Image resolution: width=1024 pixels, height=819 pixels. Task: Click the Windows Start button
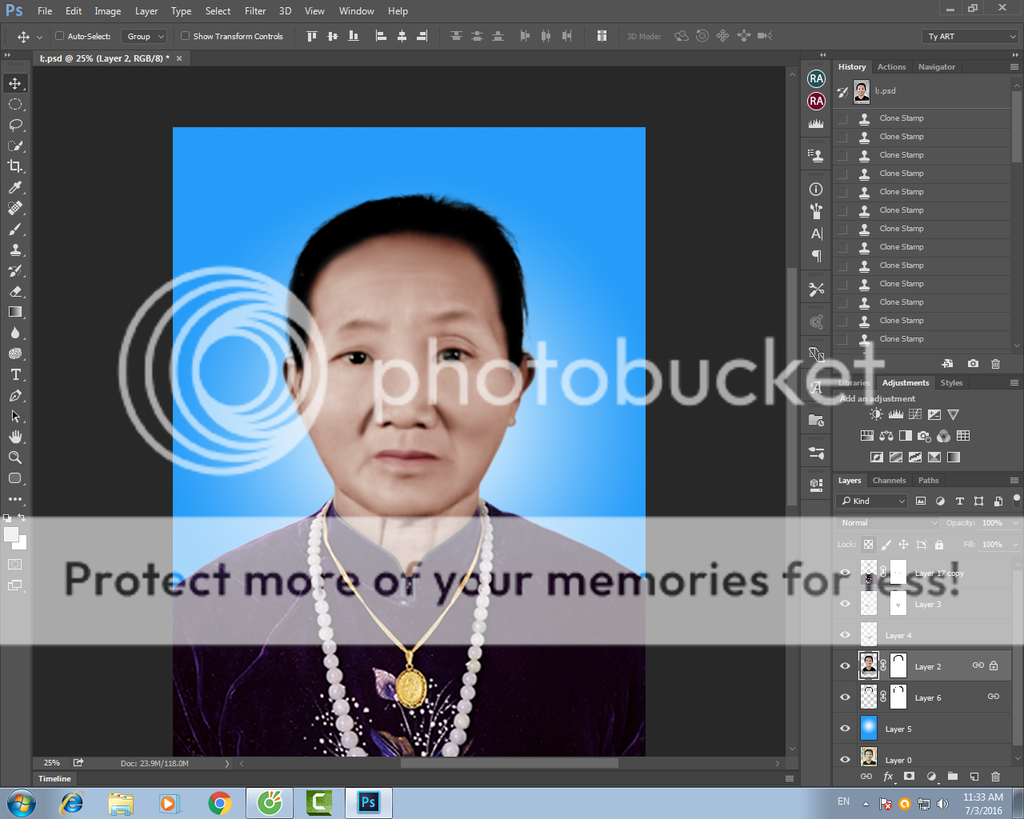(21, 803)
